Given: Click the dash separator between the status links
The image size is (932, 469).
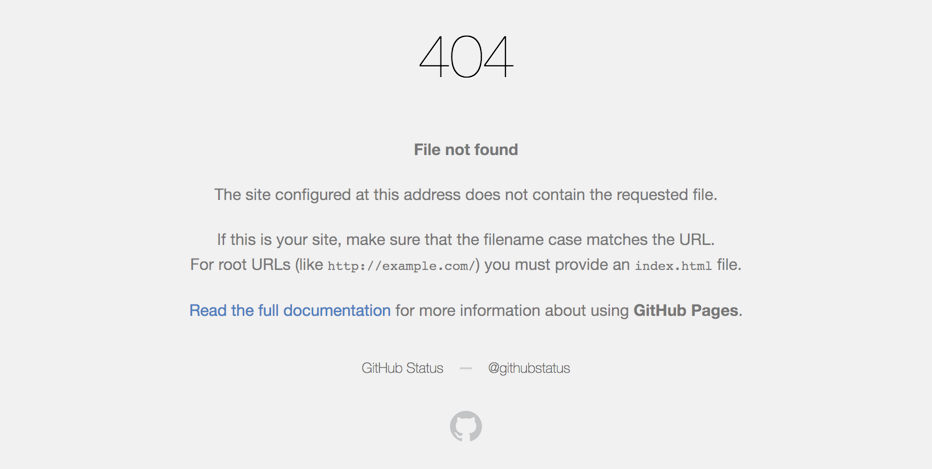Looking at the screenshot, I should (466, 368).
